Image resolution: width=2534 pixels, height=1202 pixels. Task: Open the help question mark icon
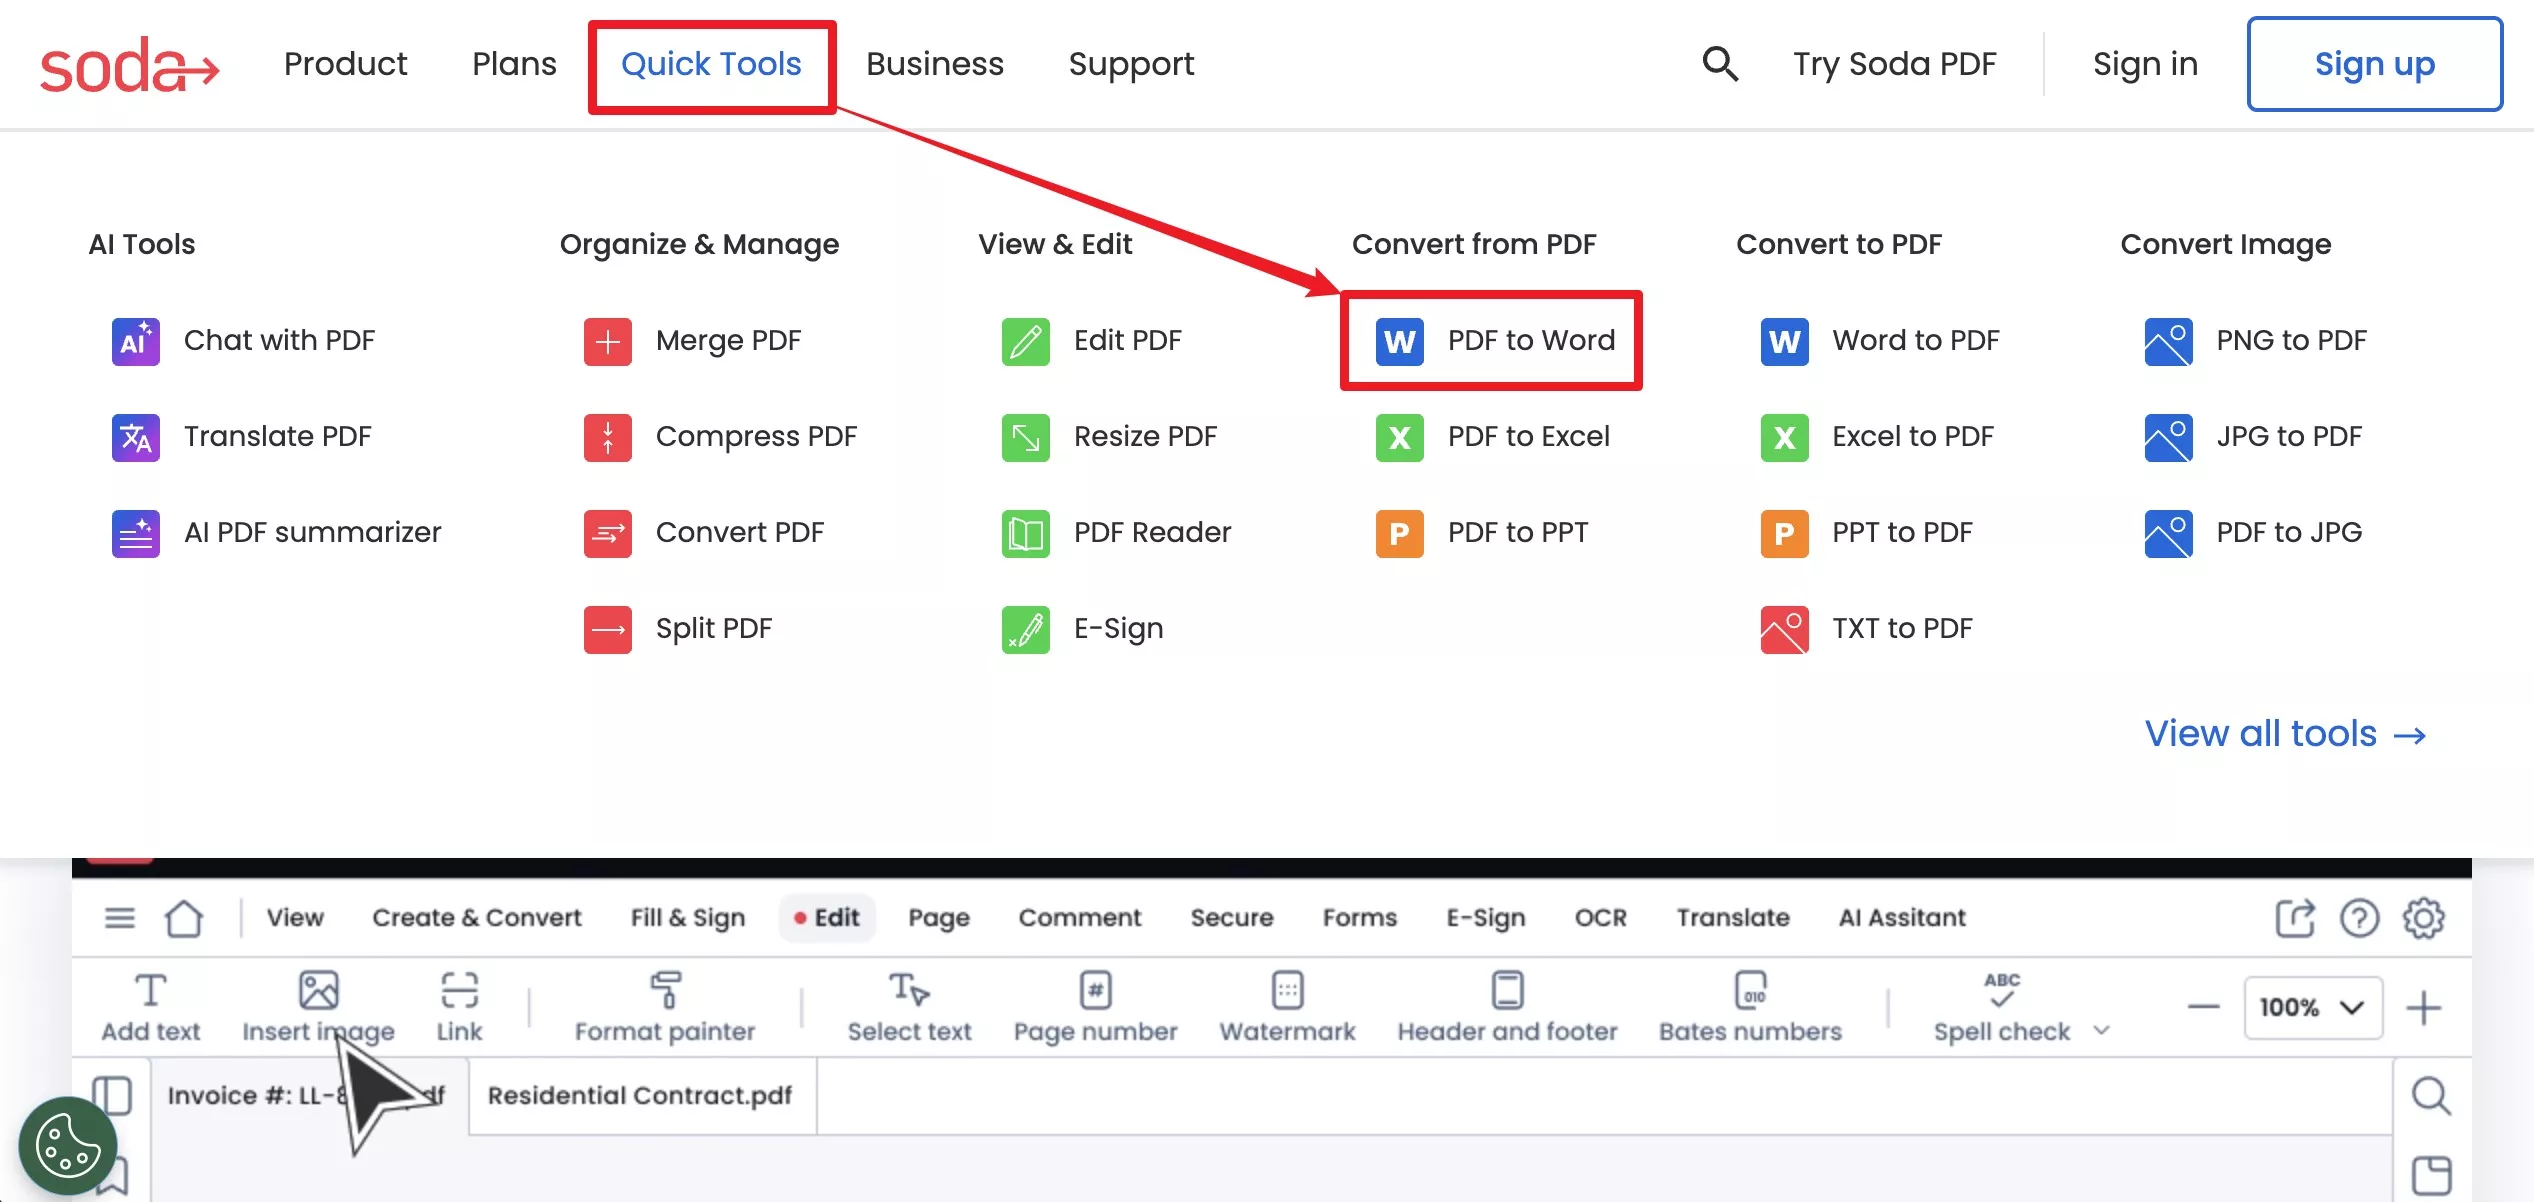tap(2359, 917)
